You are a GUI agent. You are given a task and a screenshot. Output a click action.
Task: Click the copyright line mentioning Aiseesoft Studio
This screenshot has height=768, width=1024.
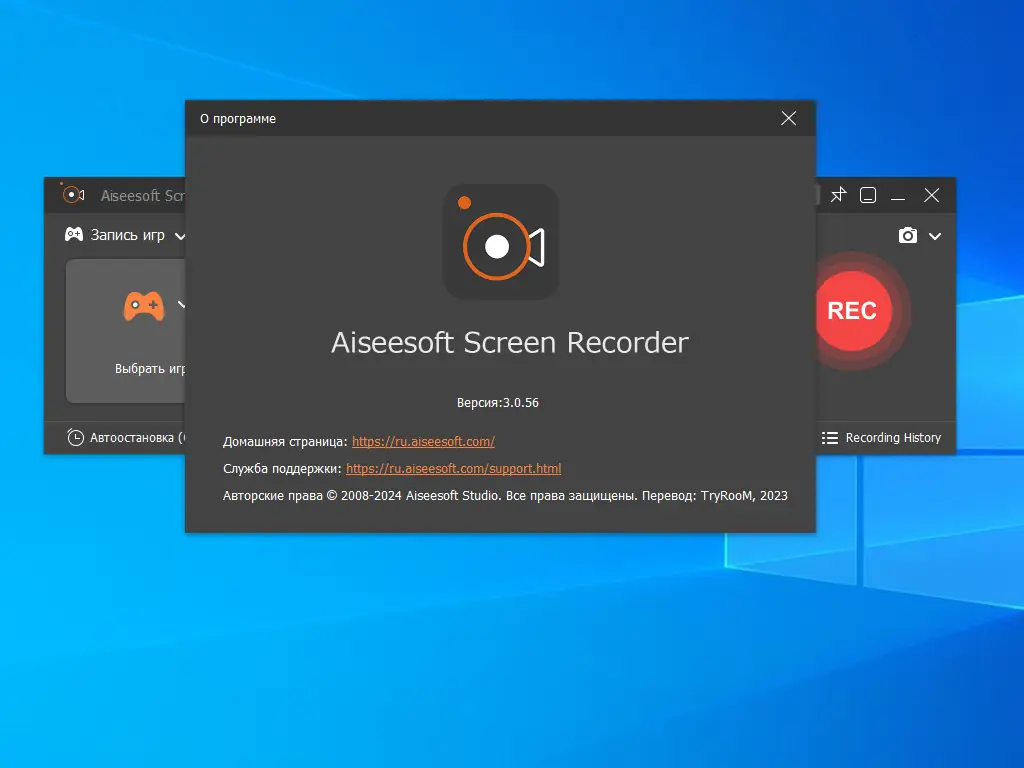tap(505, 496)
